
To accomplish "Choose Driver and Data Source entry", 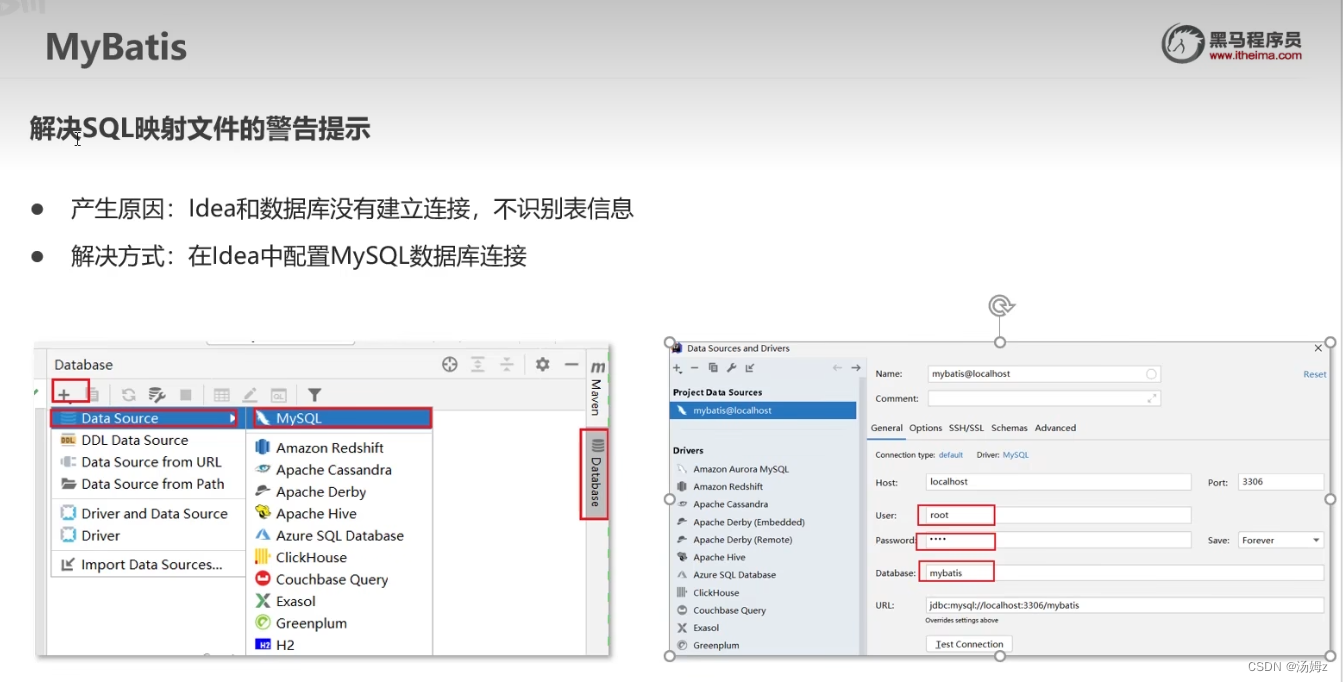I will pos(148,513).
